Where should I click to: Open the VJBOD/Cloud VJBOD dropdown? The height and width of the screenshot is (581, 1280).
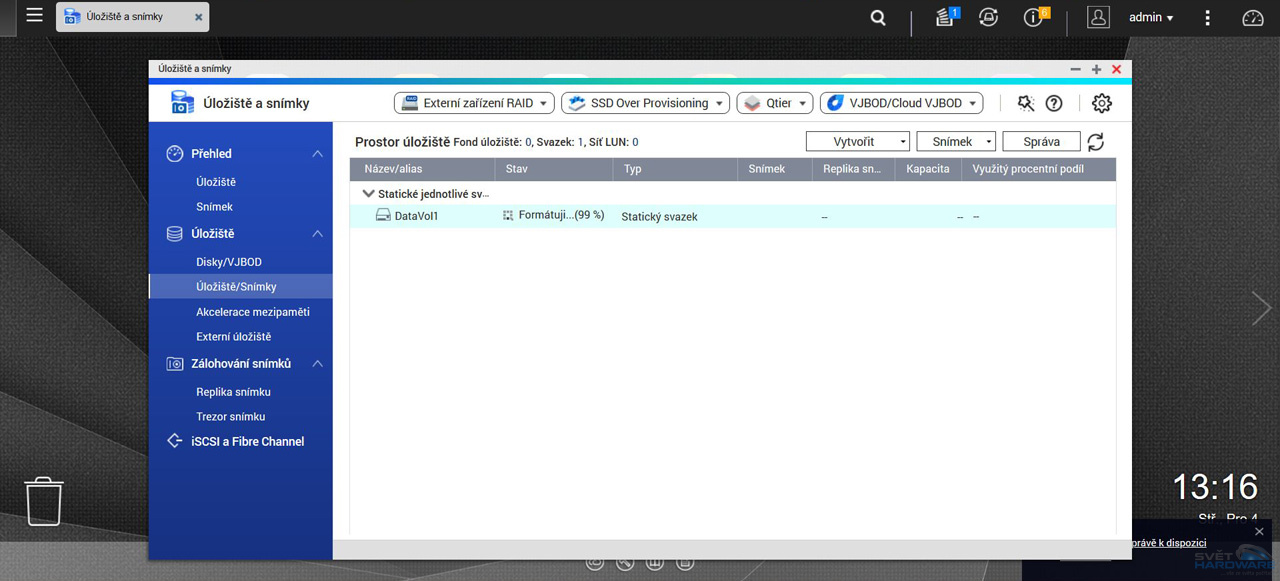click(900, 102)
